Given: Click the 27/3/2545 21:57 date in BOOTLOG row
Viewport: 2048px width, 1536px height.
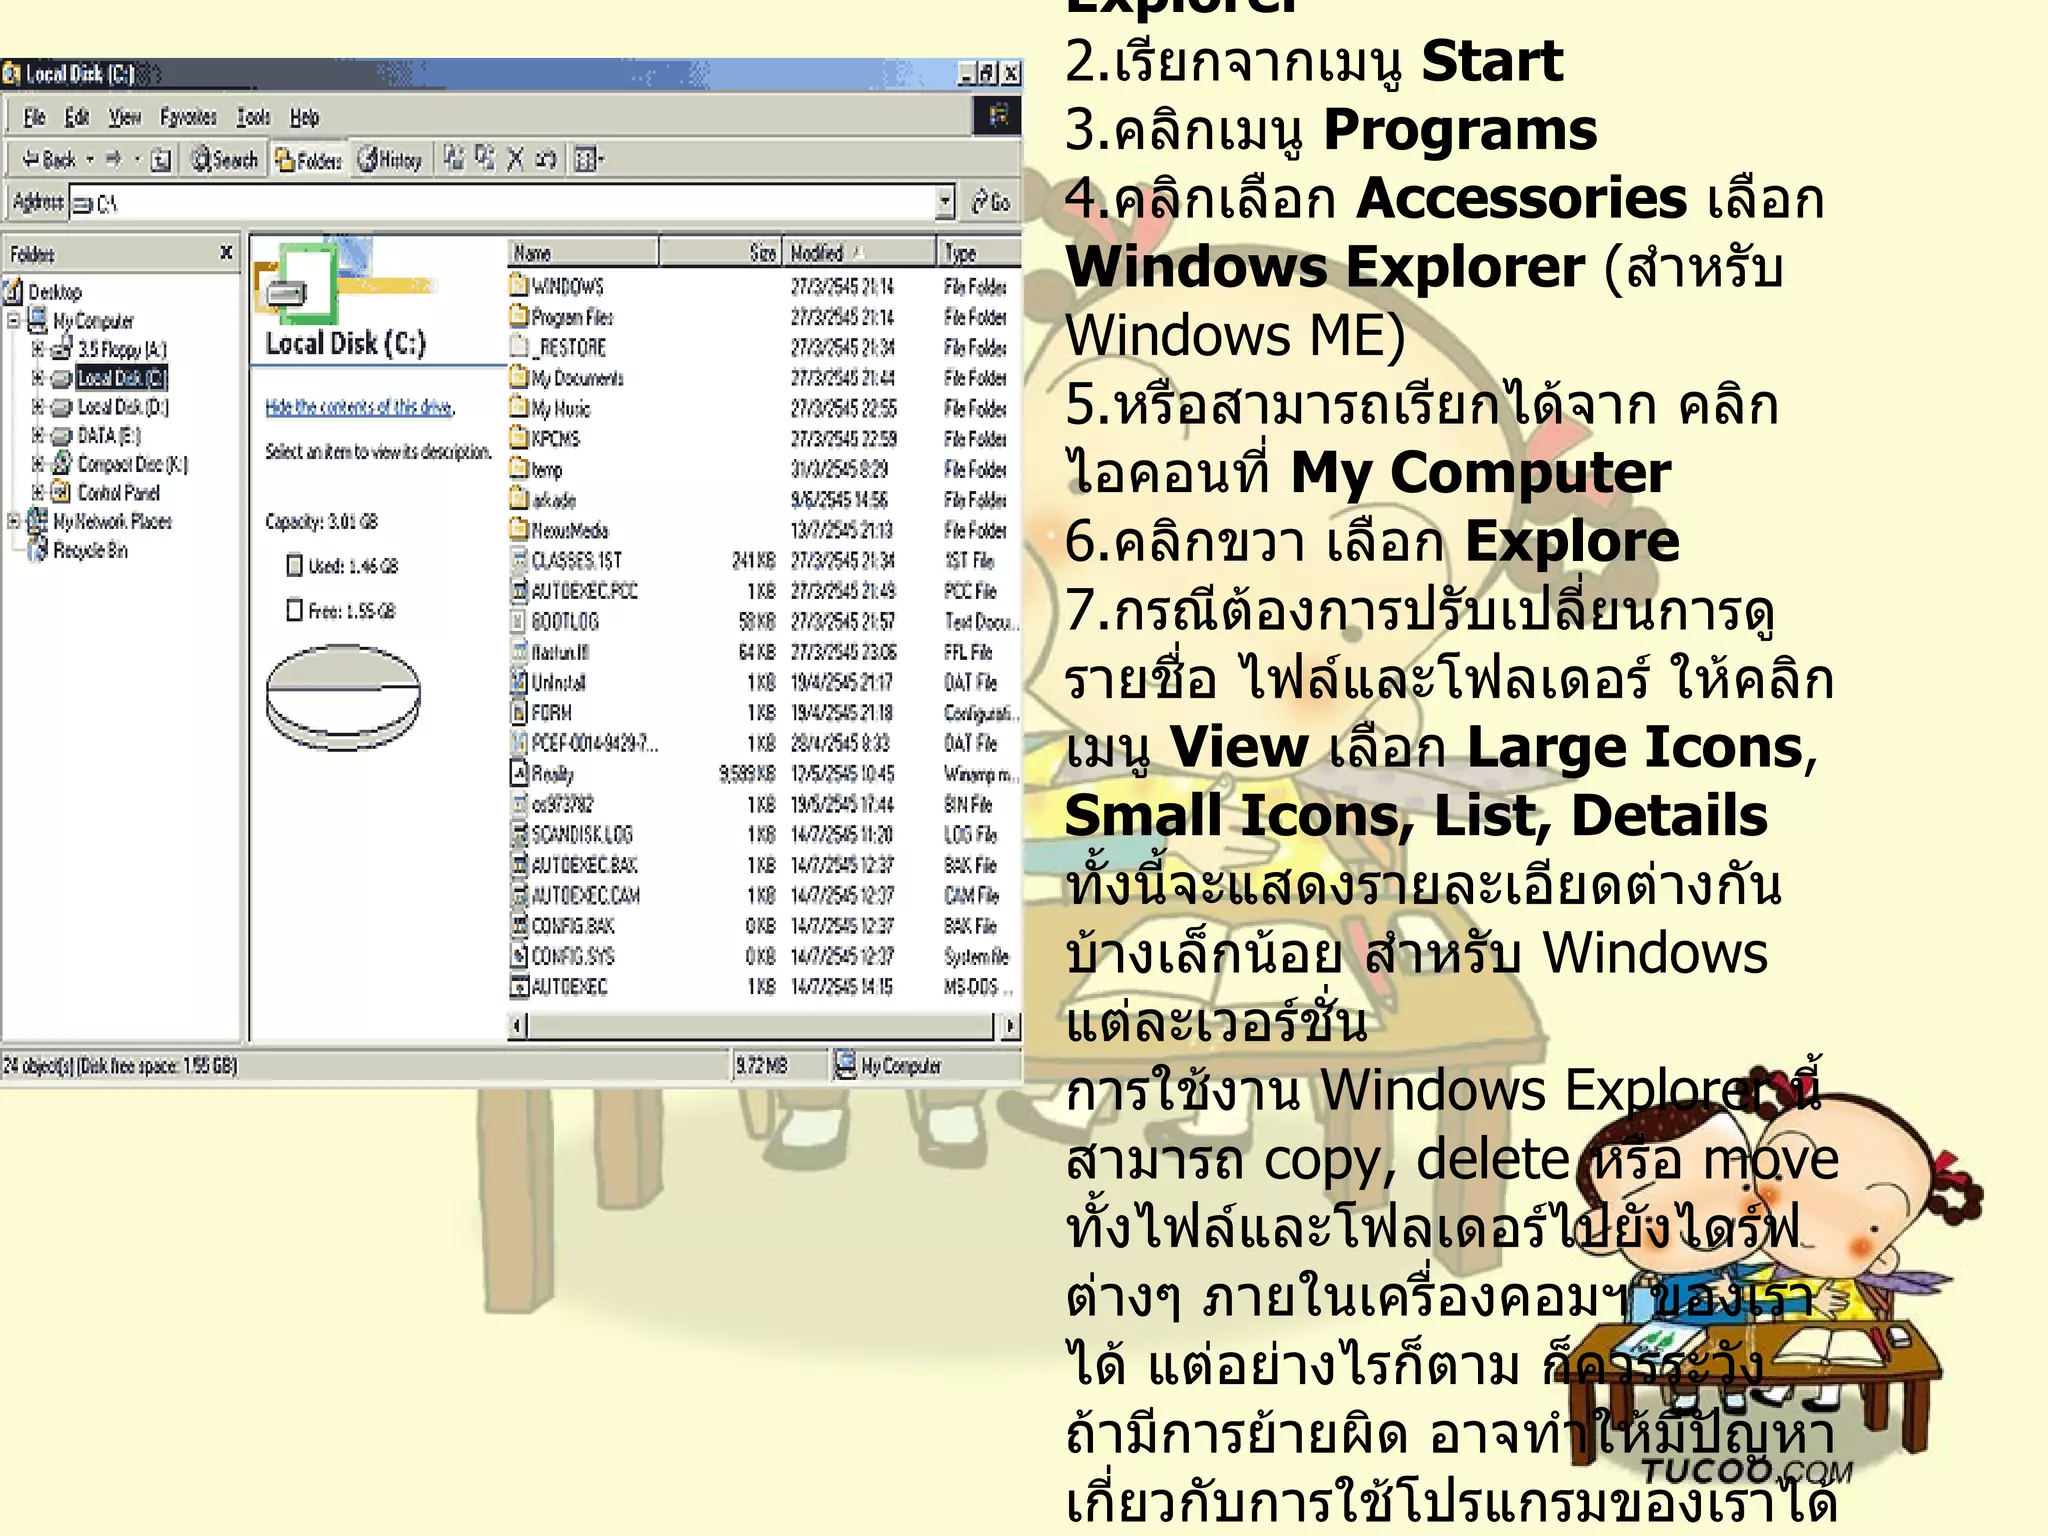Looking at the screenshot, I should [842, 621].
